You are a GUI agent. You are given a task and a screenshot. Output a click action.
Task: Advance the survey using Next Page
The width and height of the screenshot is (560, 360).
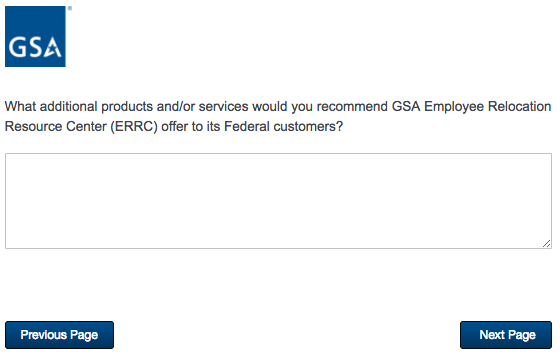tap(506, 335)
